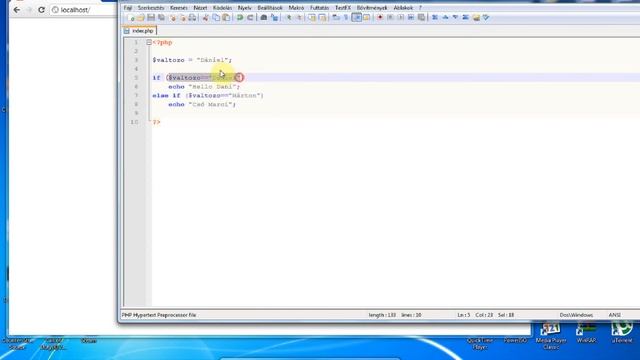The image size is (640, 360).
Task: Stop macro recording toolbar icon
Action: click(x=390, y=18)
